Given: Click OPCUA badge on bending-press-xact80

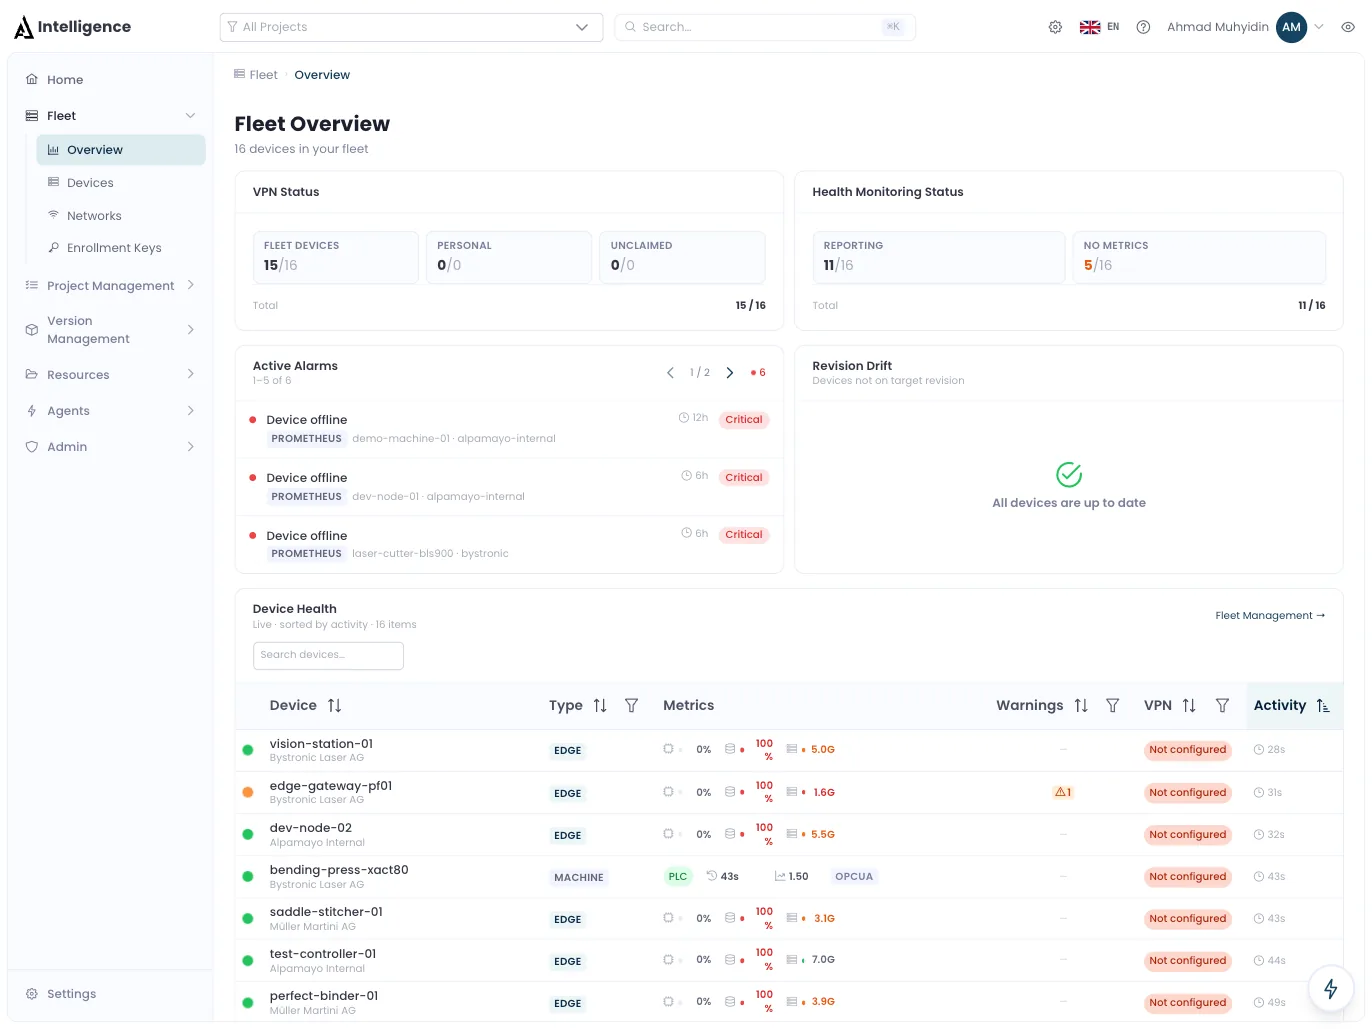Looking at the screenshot, I should 854,877.
